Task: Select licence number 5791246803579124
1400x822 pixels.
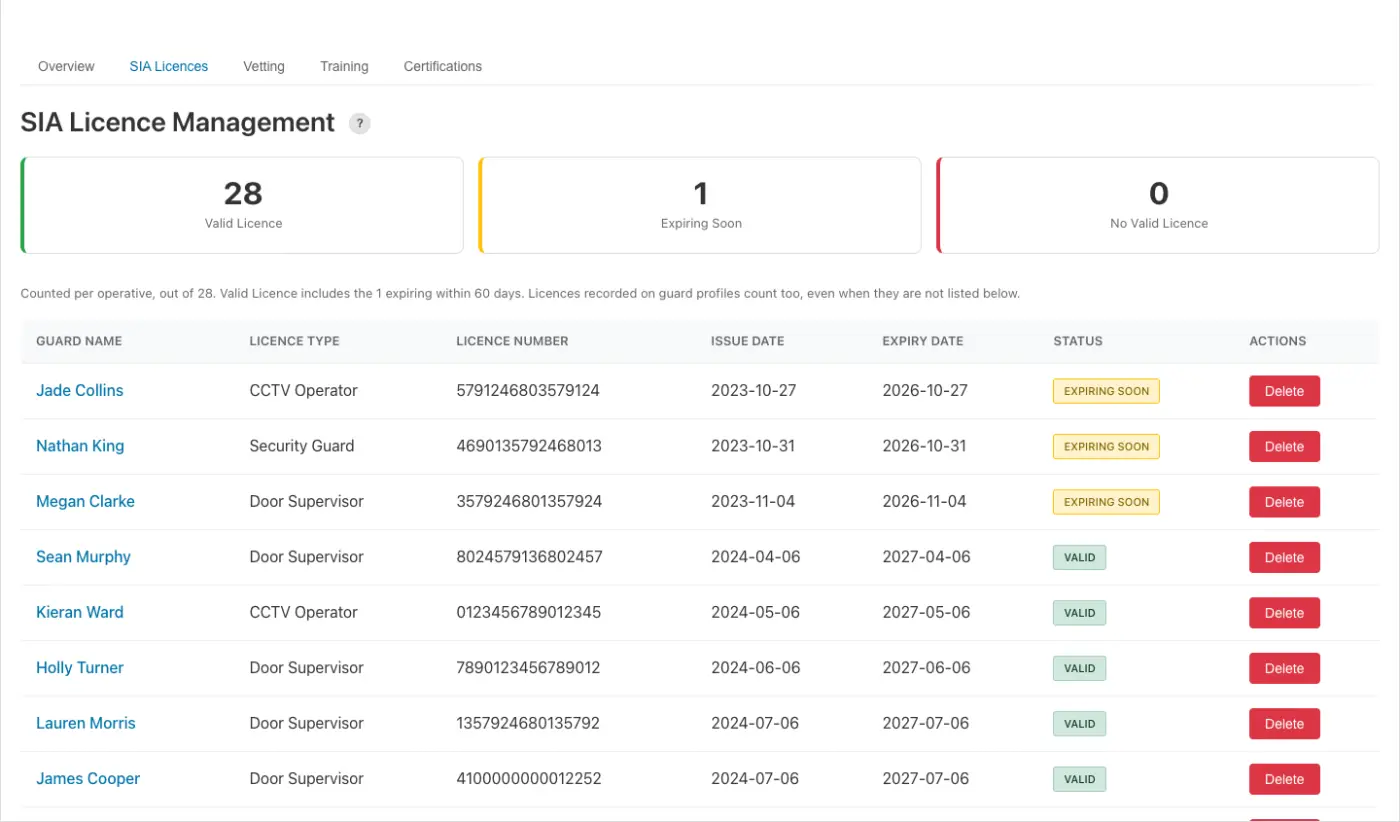Action: pyautogui.click(x=528, y=390)
